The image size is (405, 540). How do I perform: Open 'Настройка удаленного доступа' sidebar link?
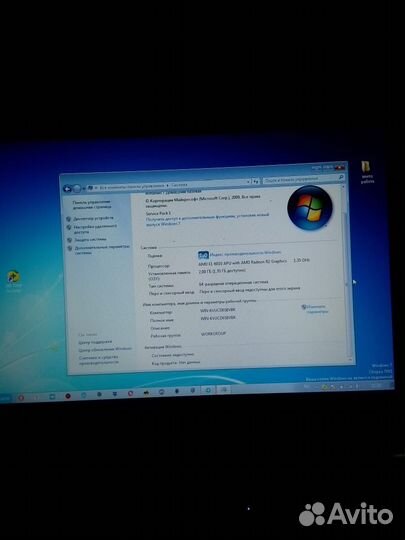click(x=95, y=229)
